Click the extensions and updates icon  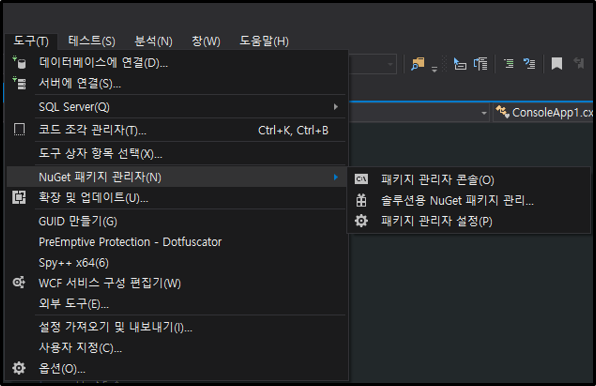tap(19, 198)
